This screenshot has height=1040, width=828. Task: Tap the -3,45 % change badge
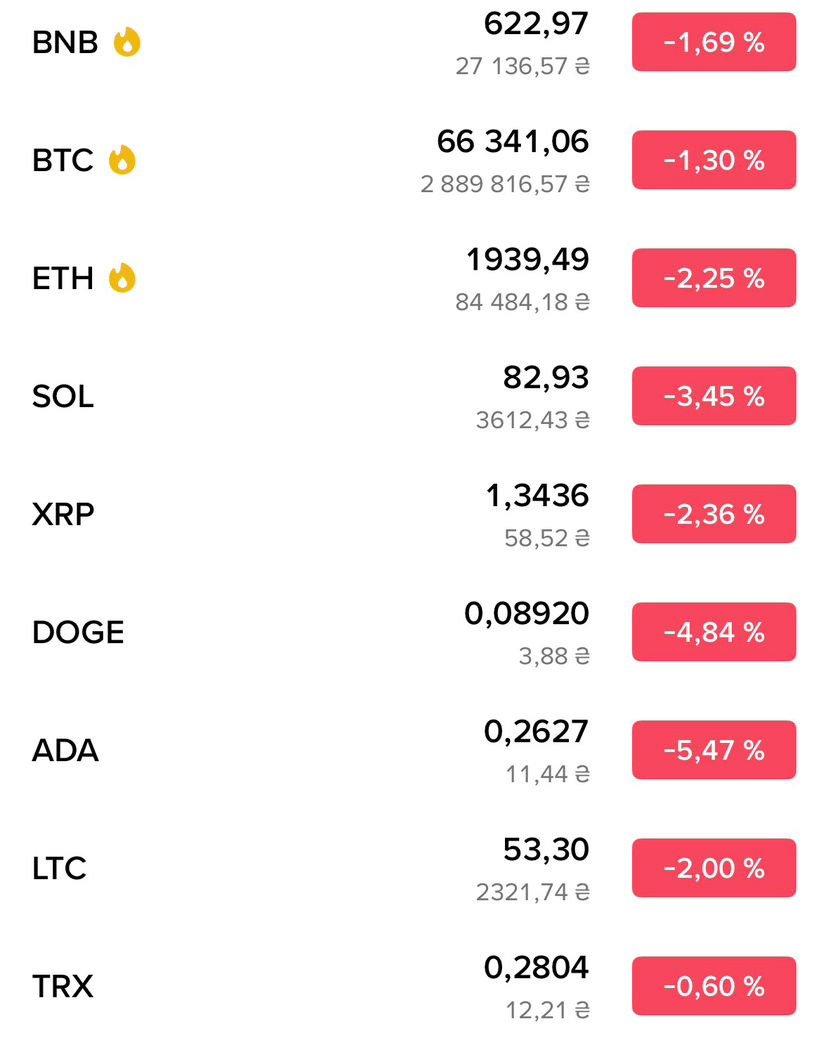pos(714,396)
